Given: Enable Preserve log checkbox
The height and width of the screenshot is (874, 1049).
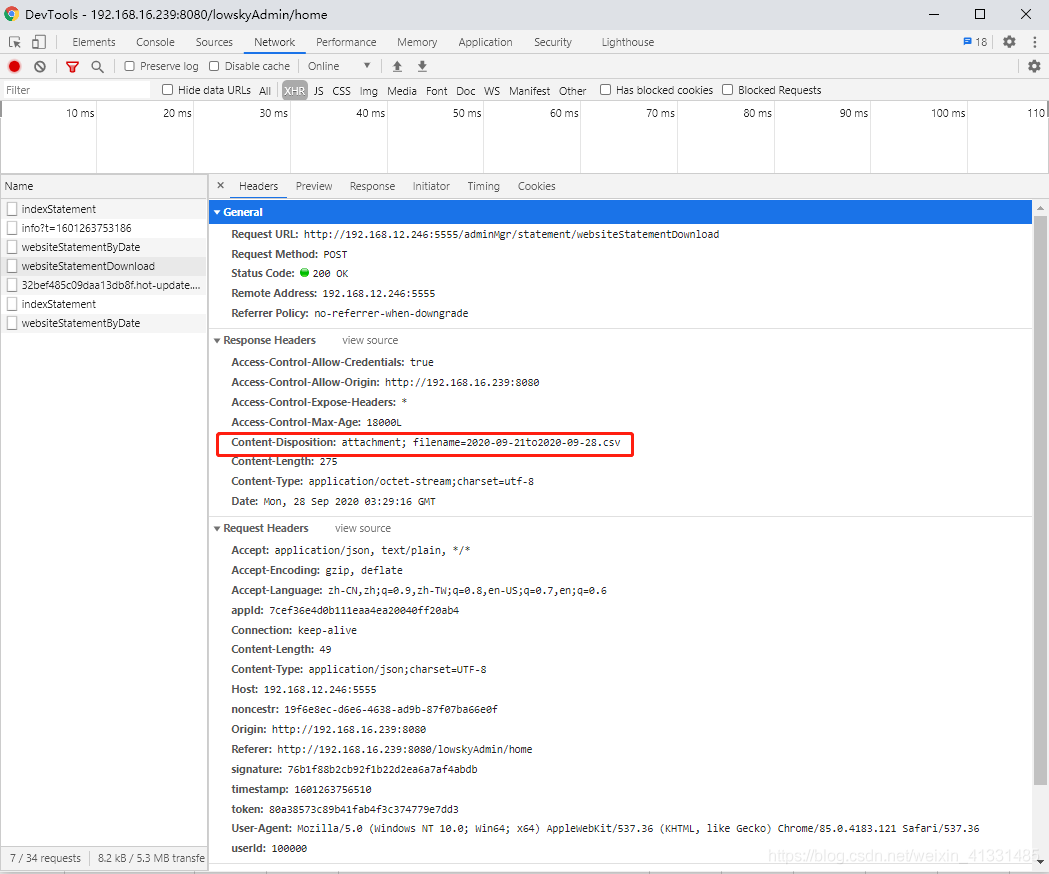Looking at the screenshot, I should (130, 66).
